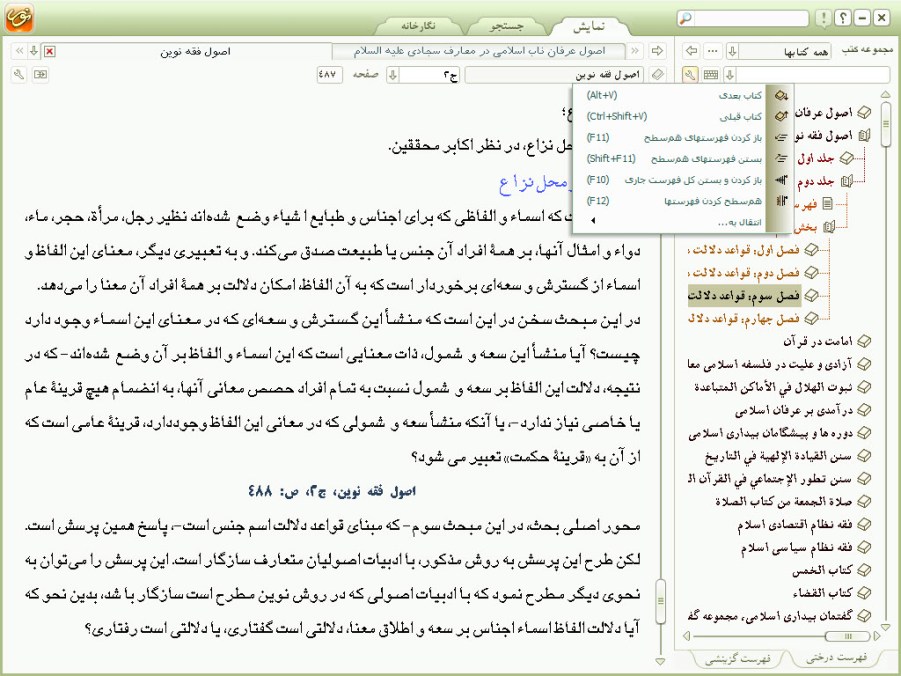901x676 pixels.
Task: Select کتاب بعدی menu item
Action: click(673, 95)
